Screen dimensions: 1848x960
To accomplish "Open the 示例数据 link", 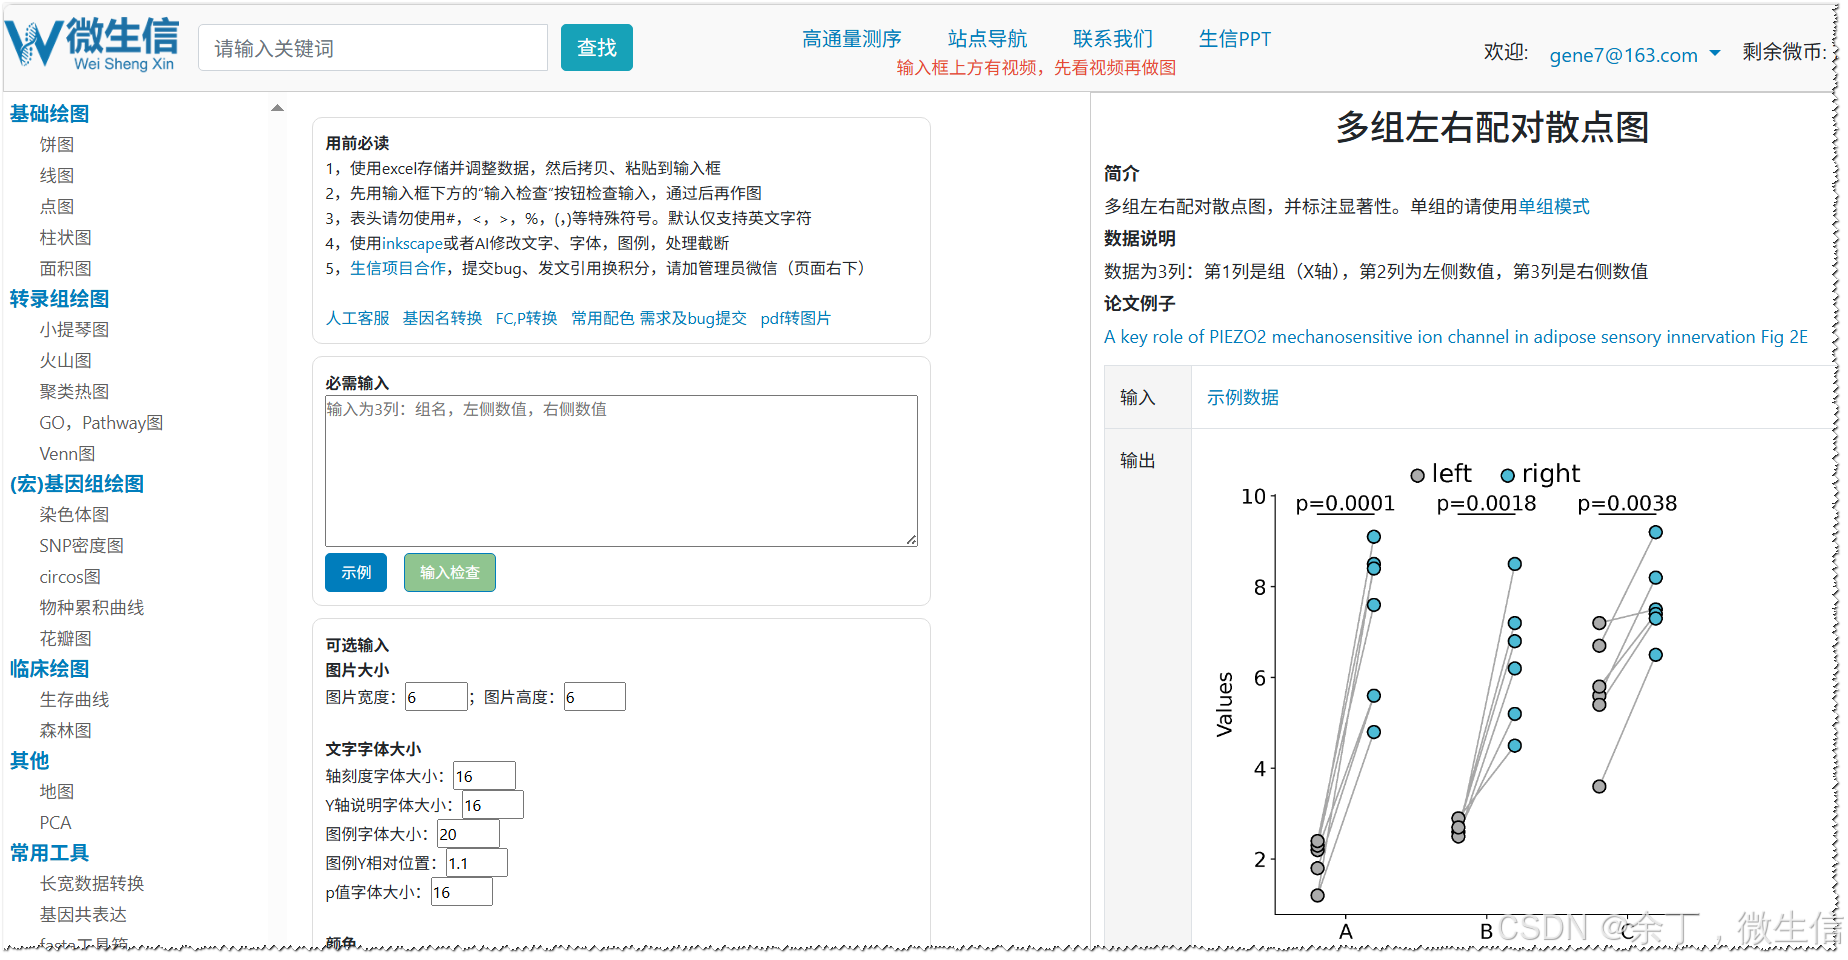I will (1243, 397).
